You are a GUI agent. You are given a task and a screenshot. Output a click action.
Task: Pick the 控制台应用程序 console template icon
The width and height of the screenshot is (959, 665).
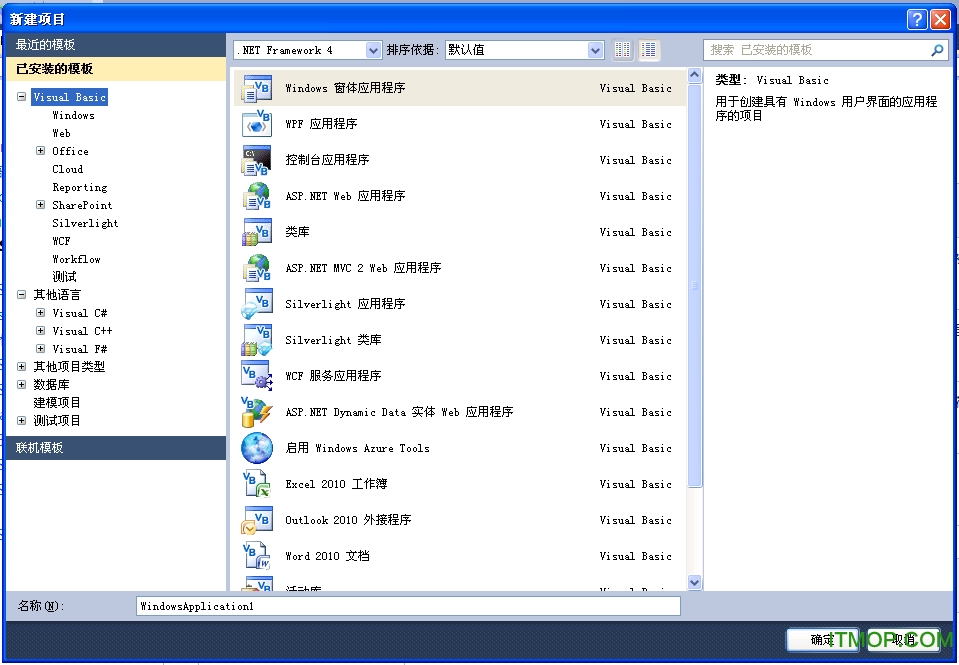(257, 160)
